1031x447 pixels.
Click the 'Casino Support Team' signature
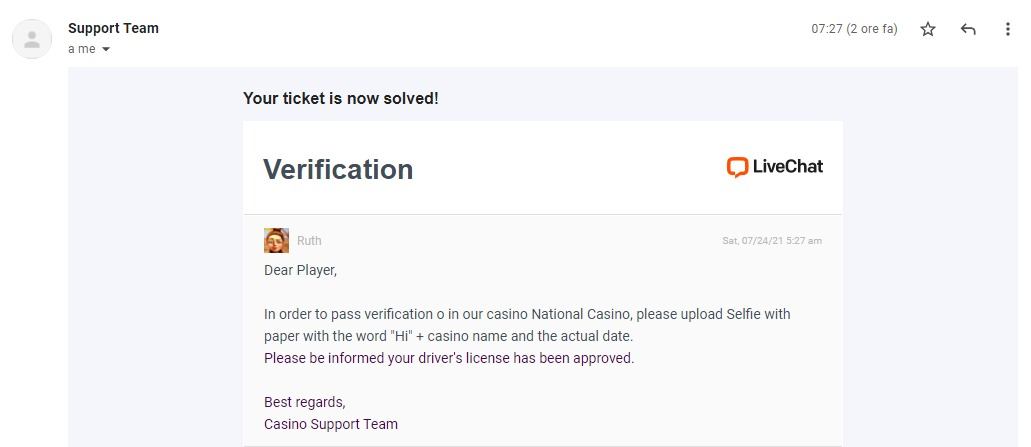pos(330,424)
